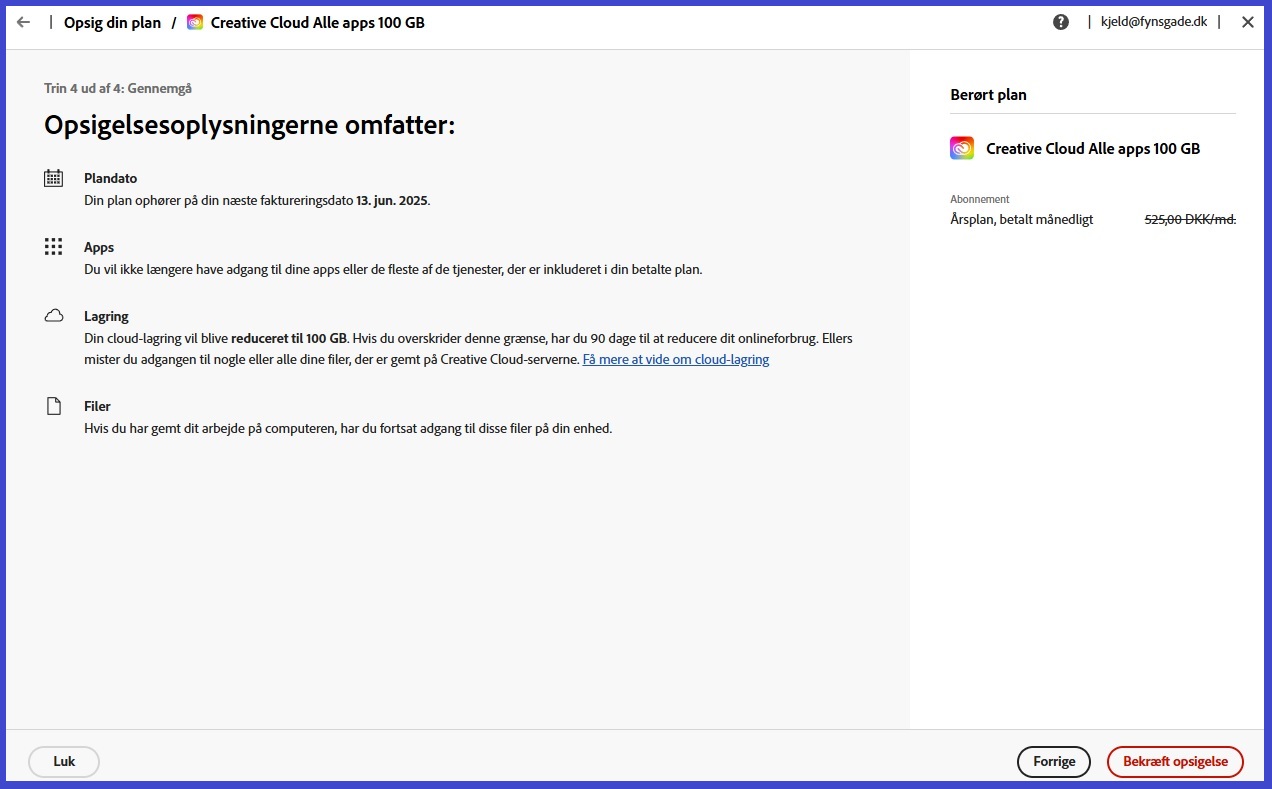The width and height of the screenshot is (1272, 789).
Task: Click the 'Opsigelsesoplysningerne omfatter:' heading
Action: pos(250,125)
